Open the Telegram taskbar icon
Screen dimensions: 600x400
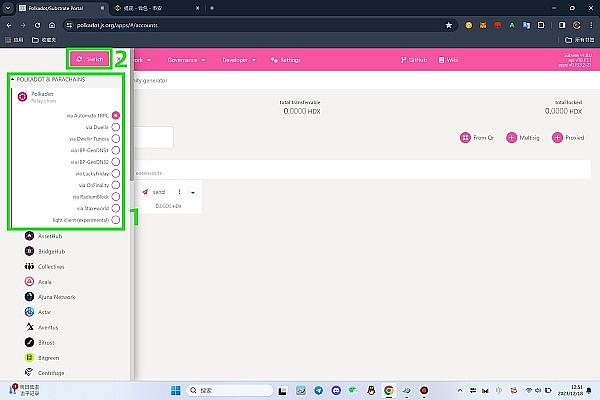318,390
